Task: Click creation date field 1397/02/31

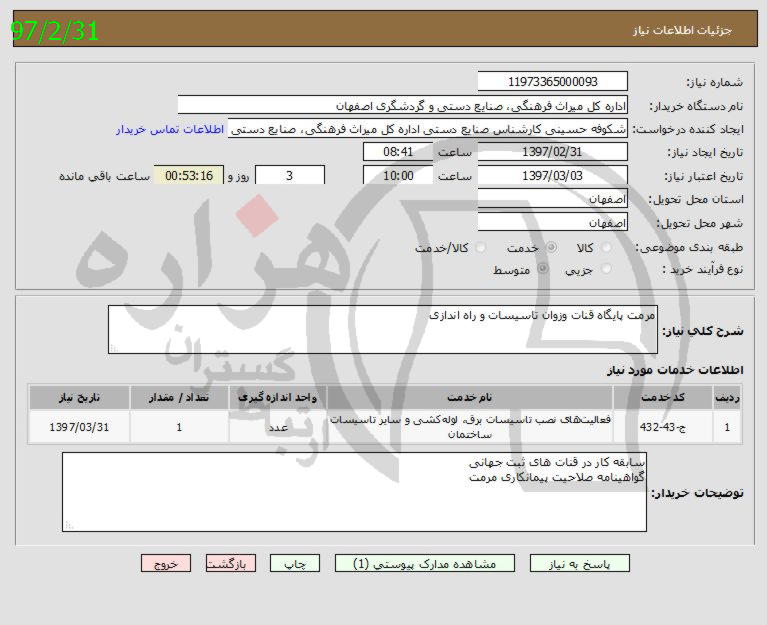Action: click(x=552, y=152)
